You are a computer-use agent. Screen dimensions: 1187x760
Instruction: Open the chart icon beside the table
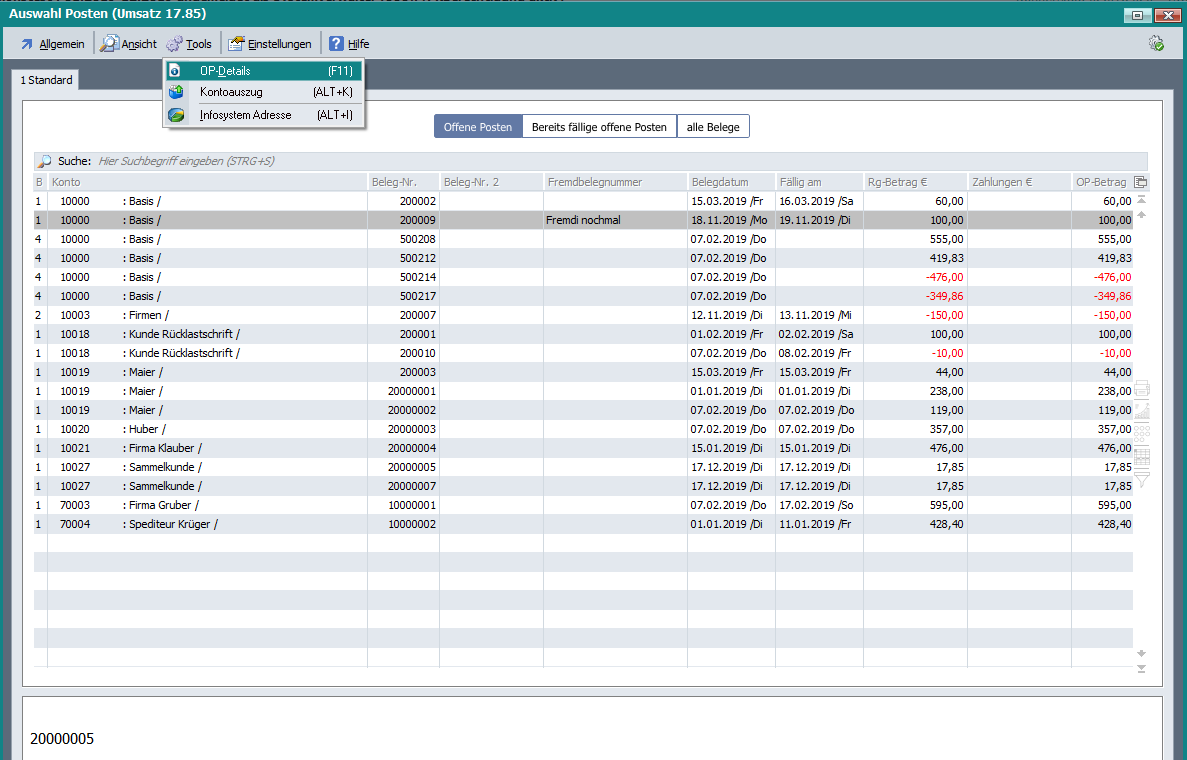1142,410
